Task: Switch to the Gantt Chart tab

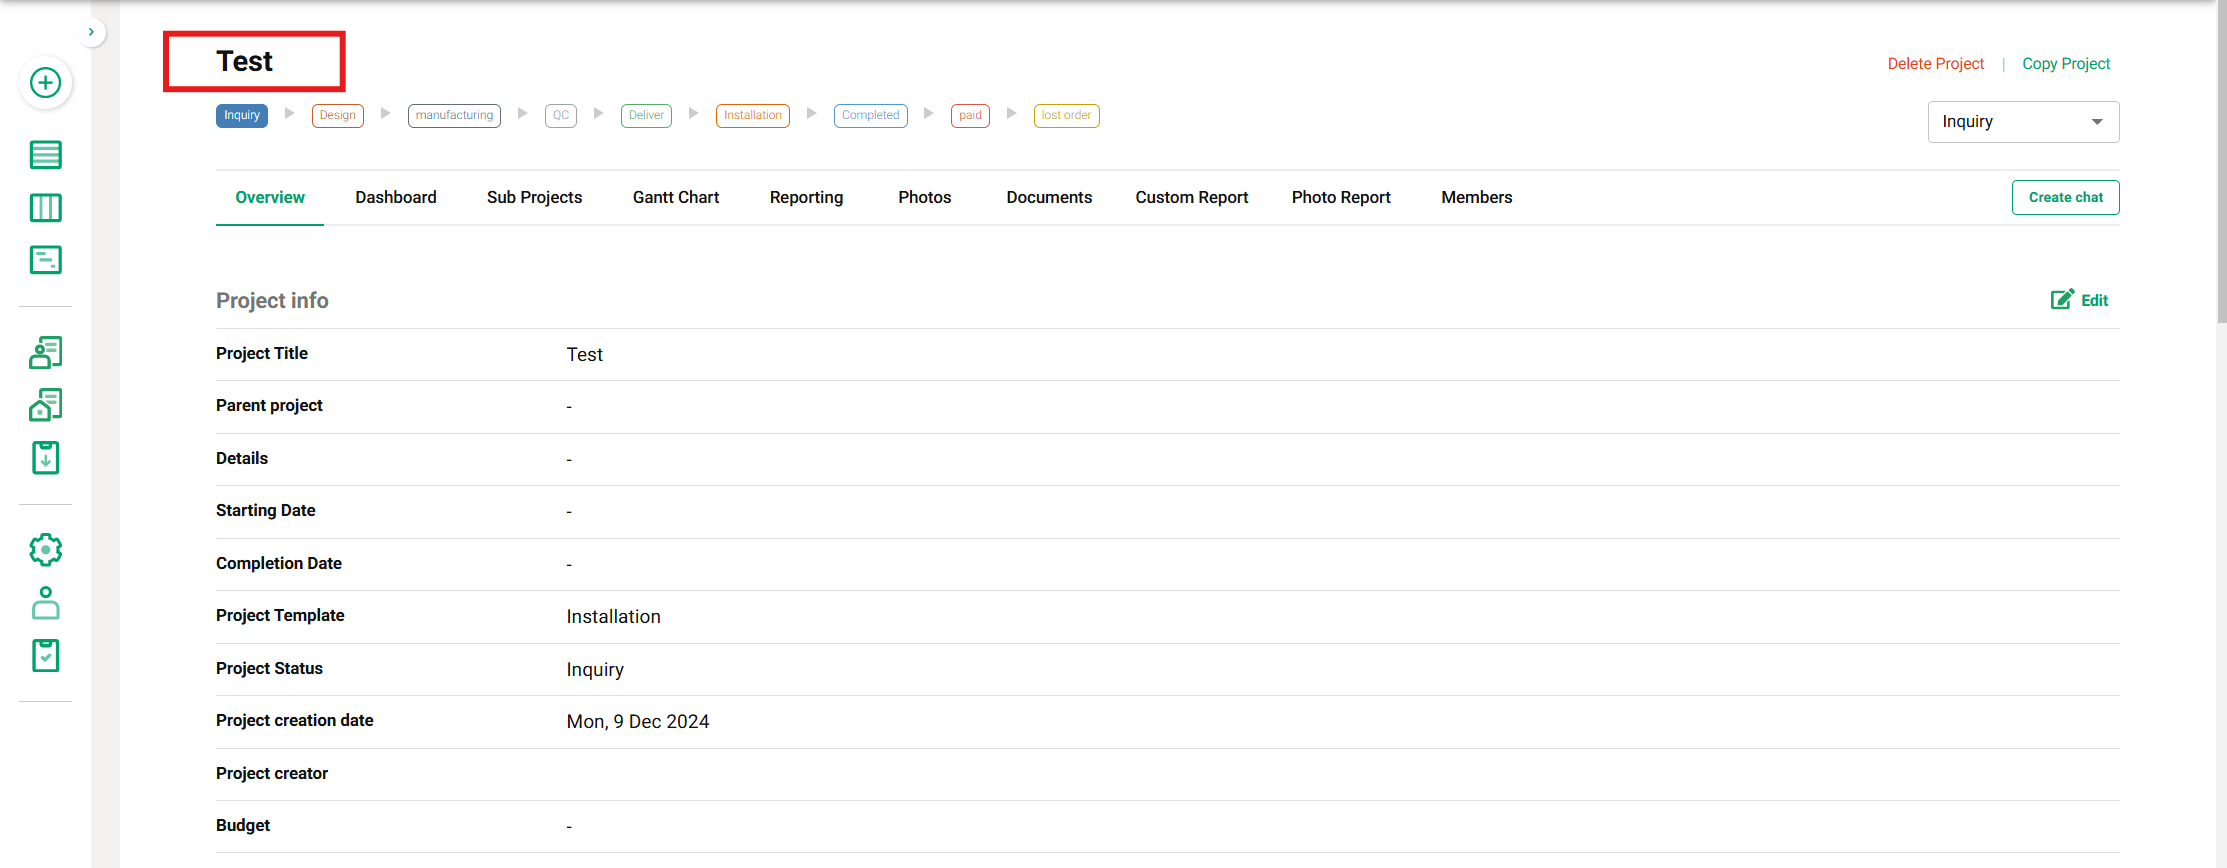Action: (675, 198)
